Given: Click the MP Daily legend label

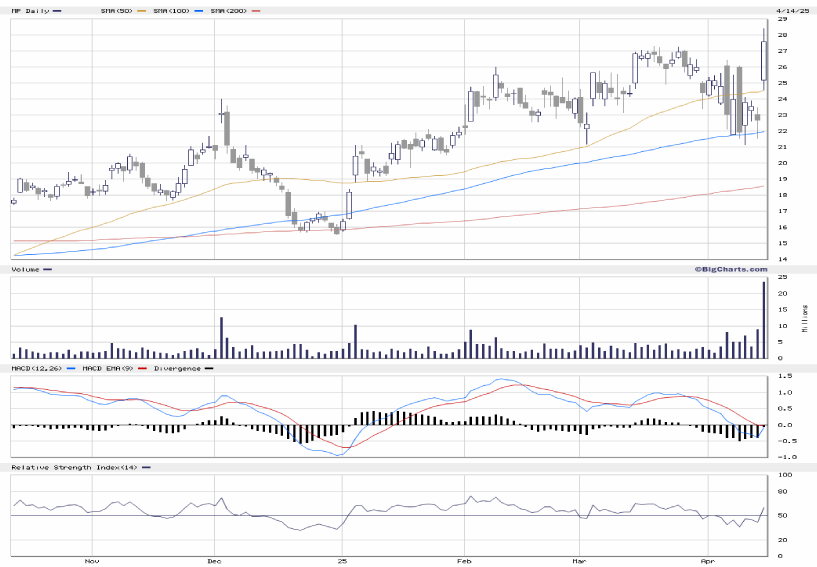Looking at the screenshot, I should 30,10.
